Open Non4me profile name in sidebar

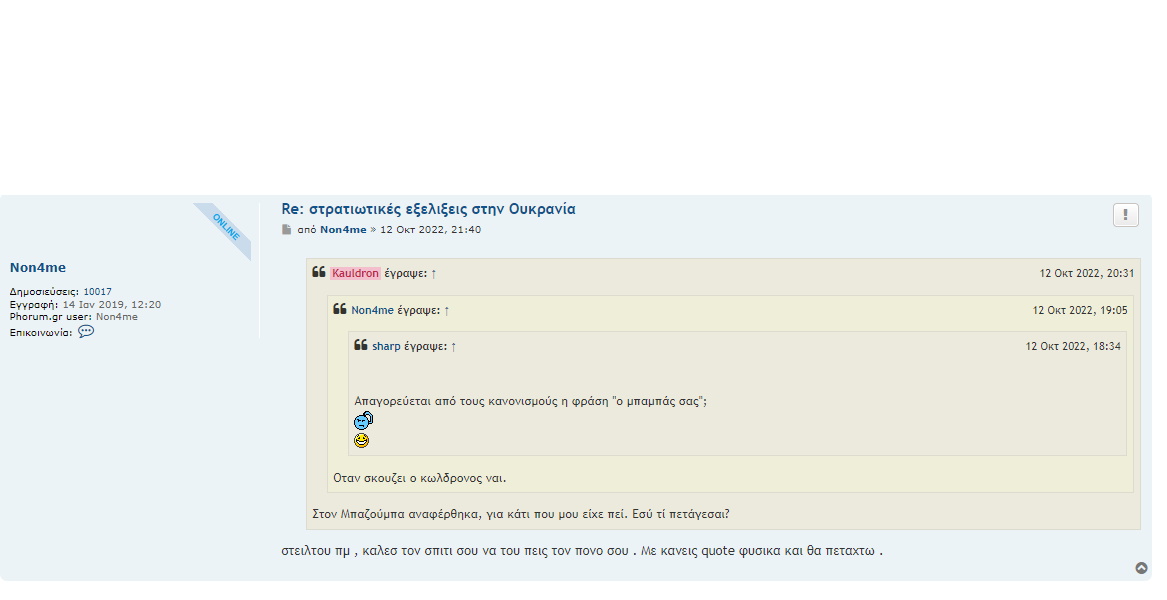[38, 267]
